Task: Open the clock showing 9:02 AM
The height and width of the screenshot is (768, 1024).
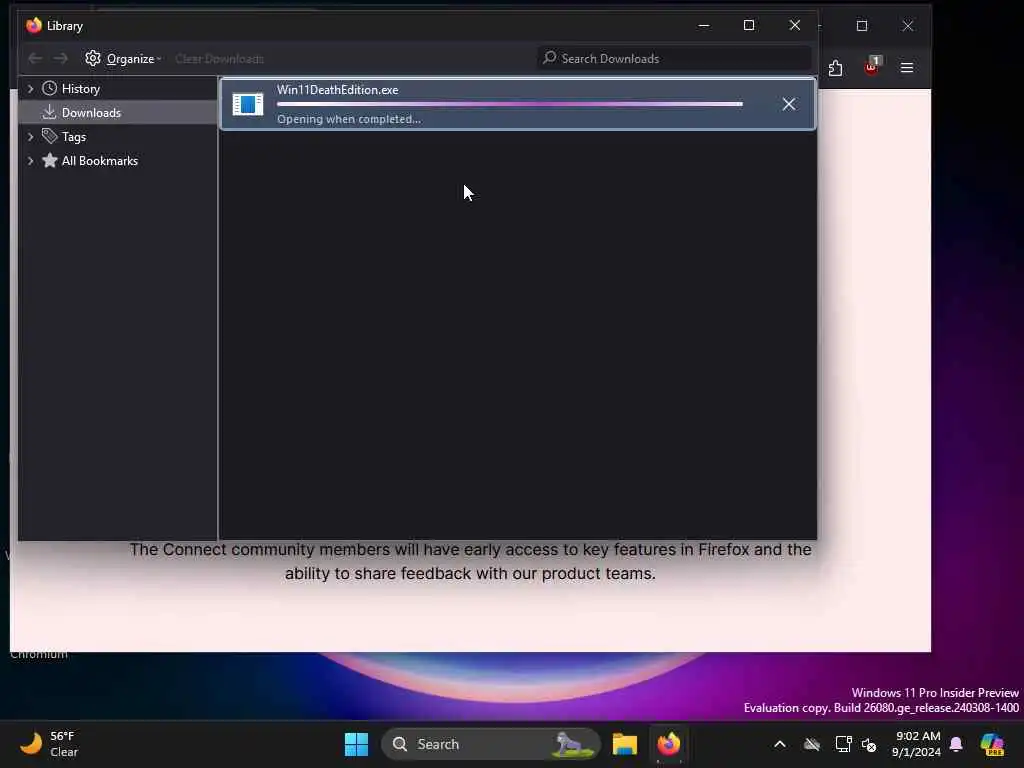Action: pos(917,744)
